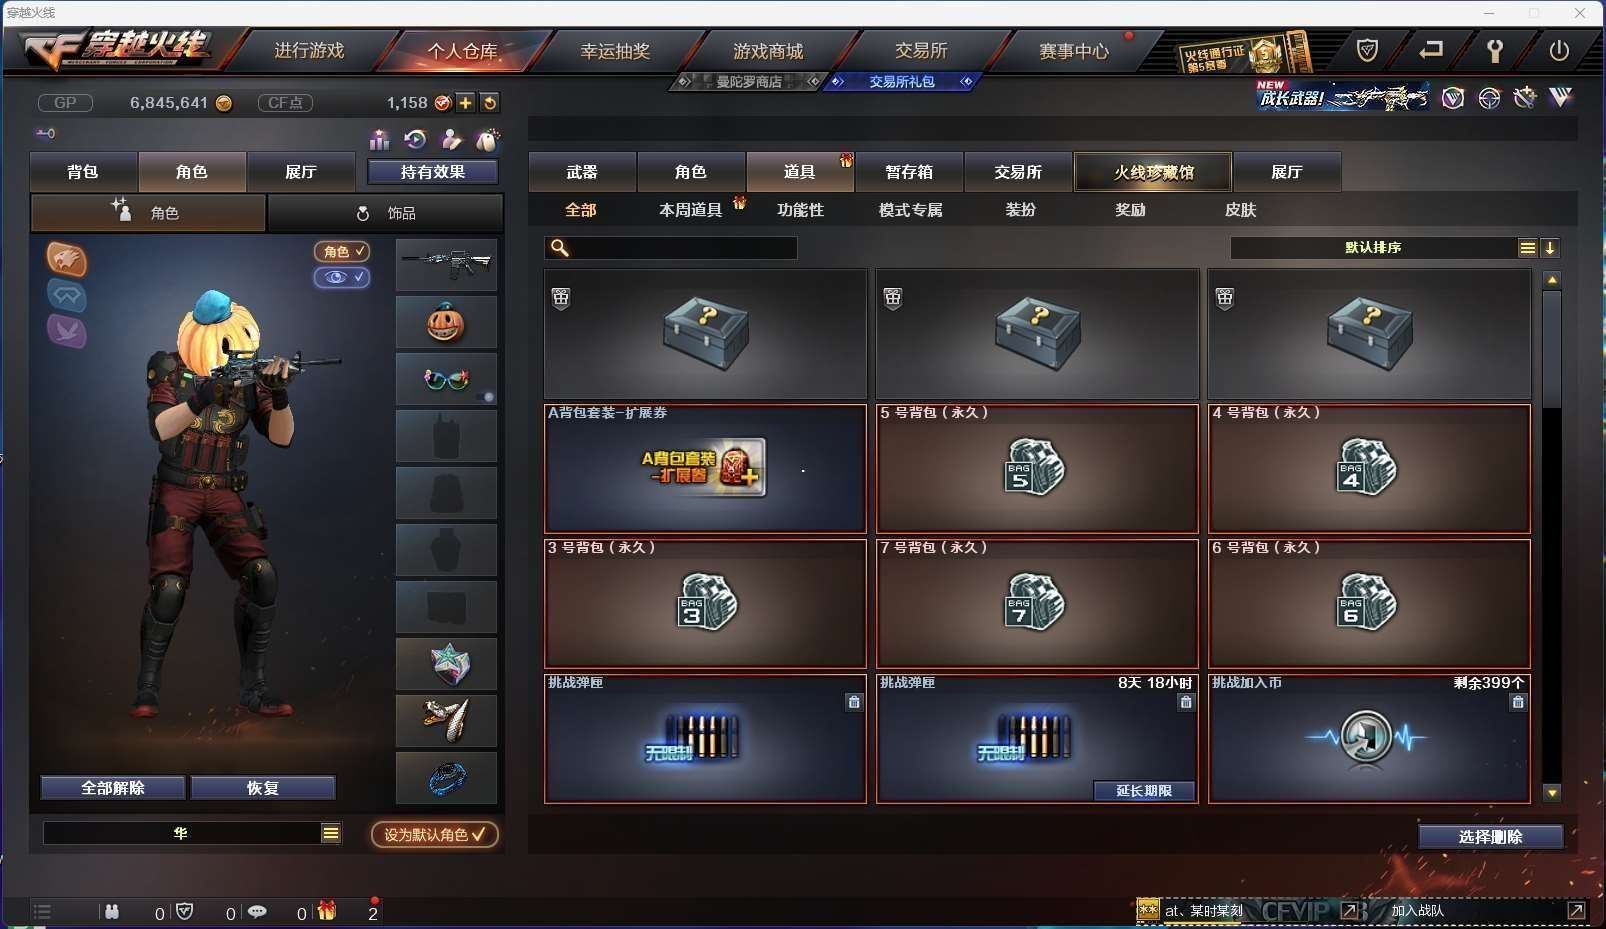Toggle the eye visibility checkbox

point(342,277)
